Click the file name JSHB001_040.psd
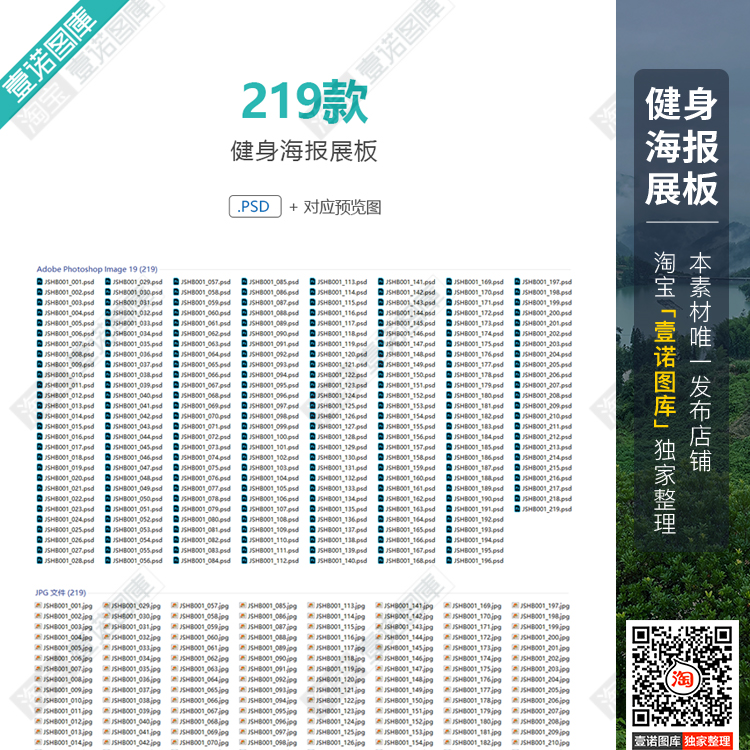750x750 pixels. [x=138, y=396]
